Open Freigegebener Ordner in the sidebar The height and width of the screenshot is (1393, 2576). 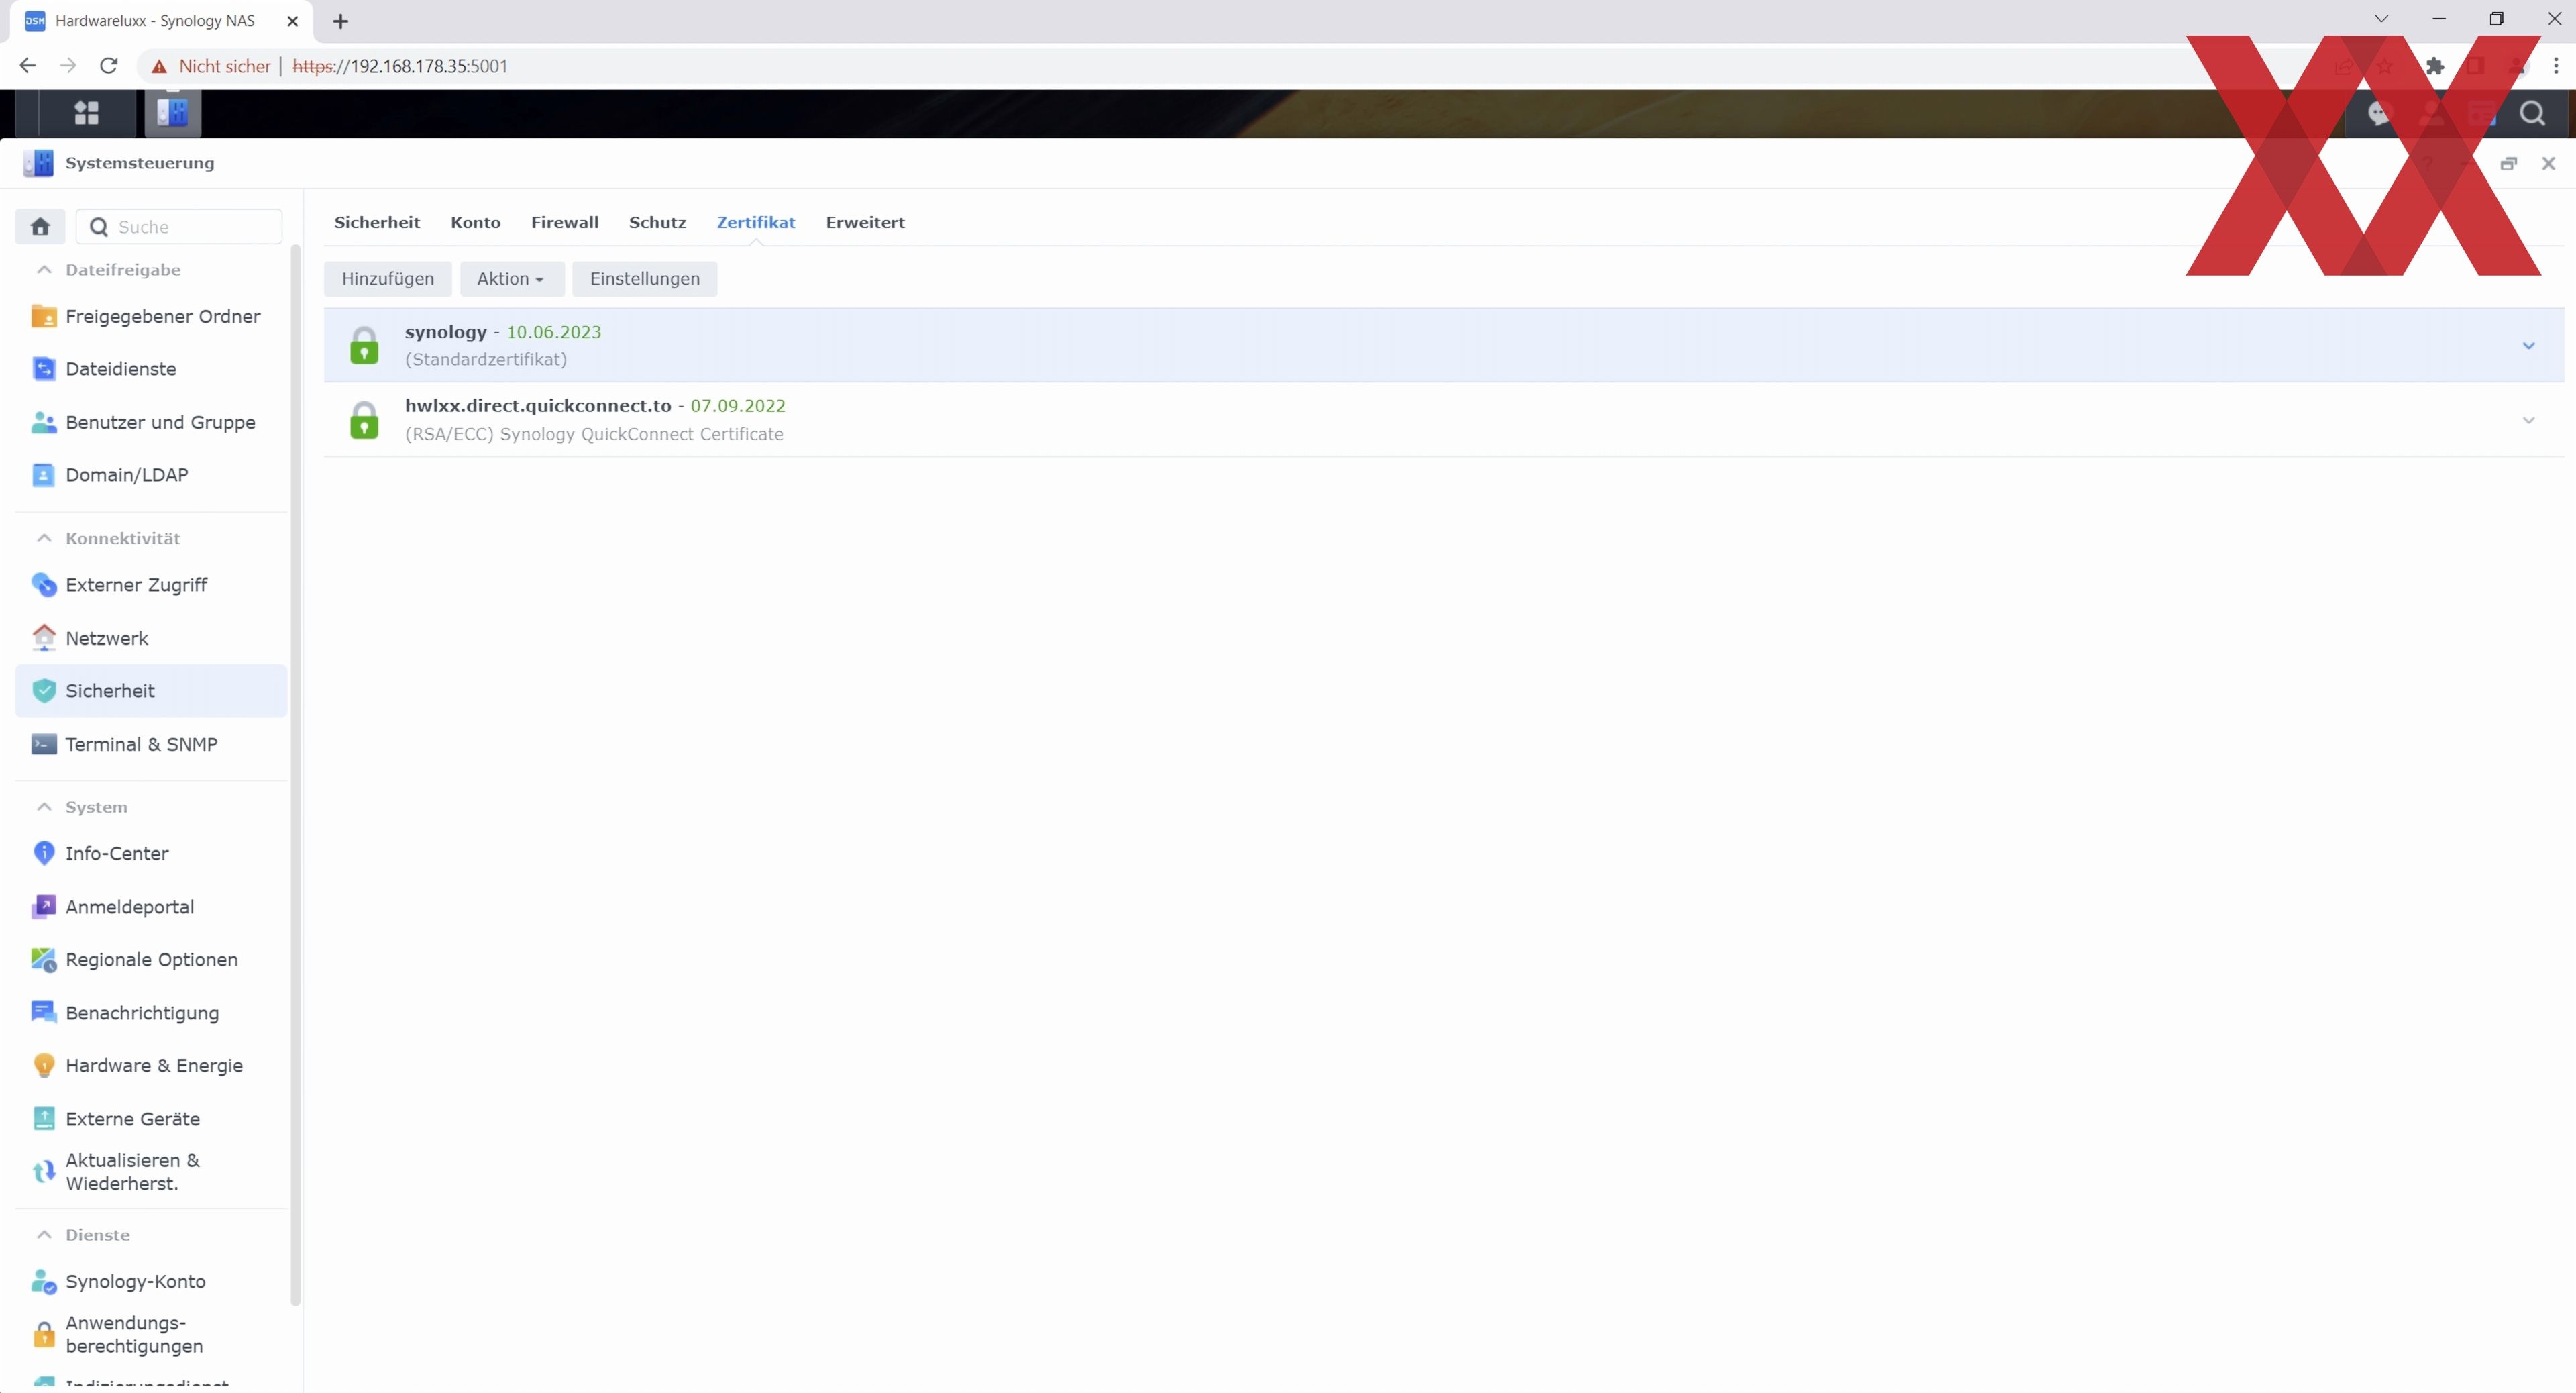pos(151,316)
